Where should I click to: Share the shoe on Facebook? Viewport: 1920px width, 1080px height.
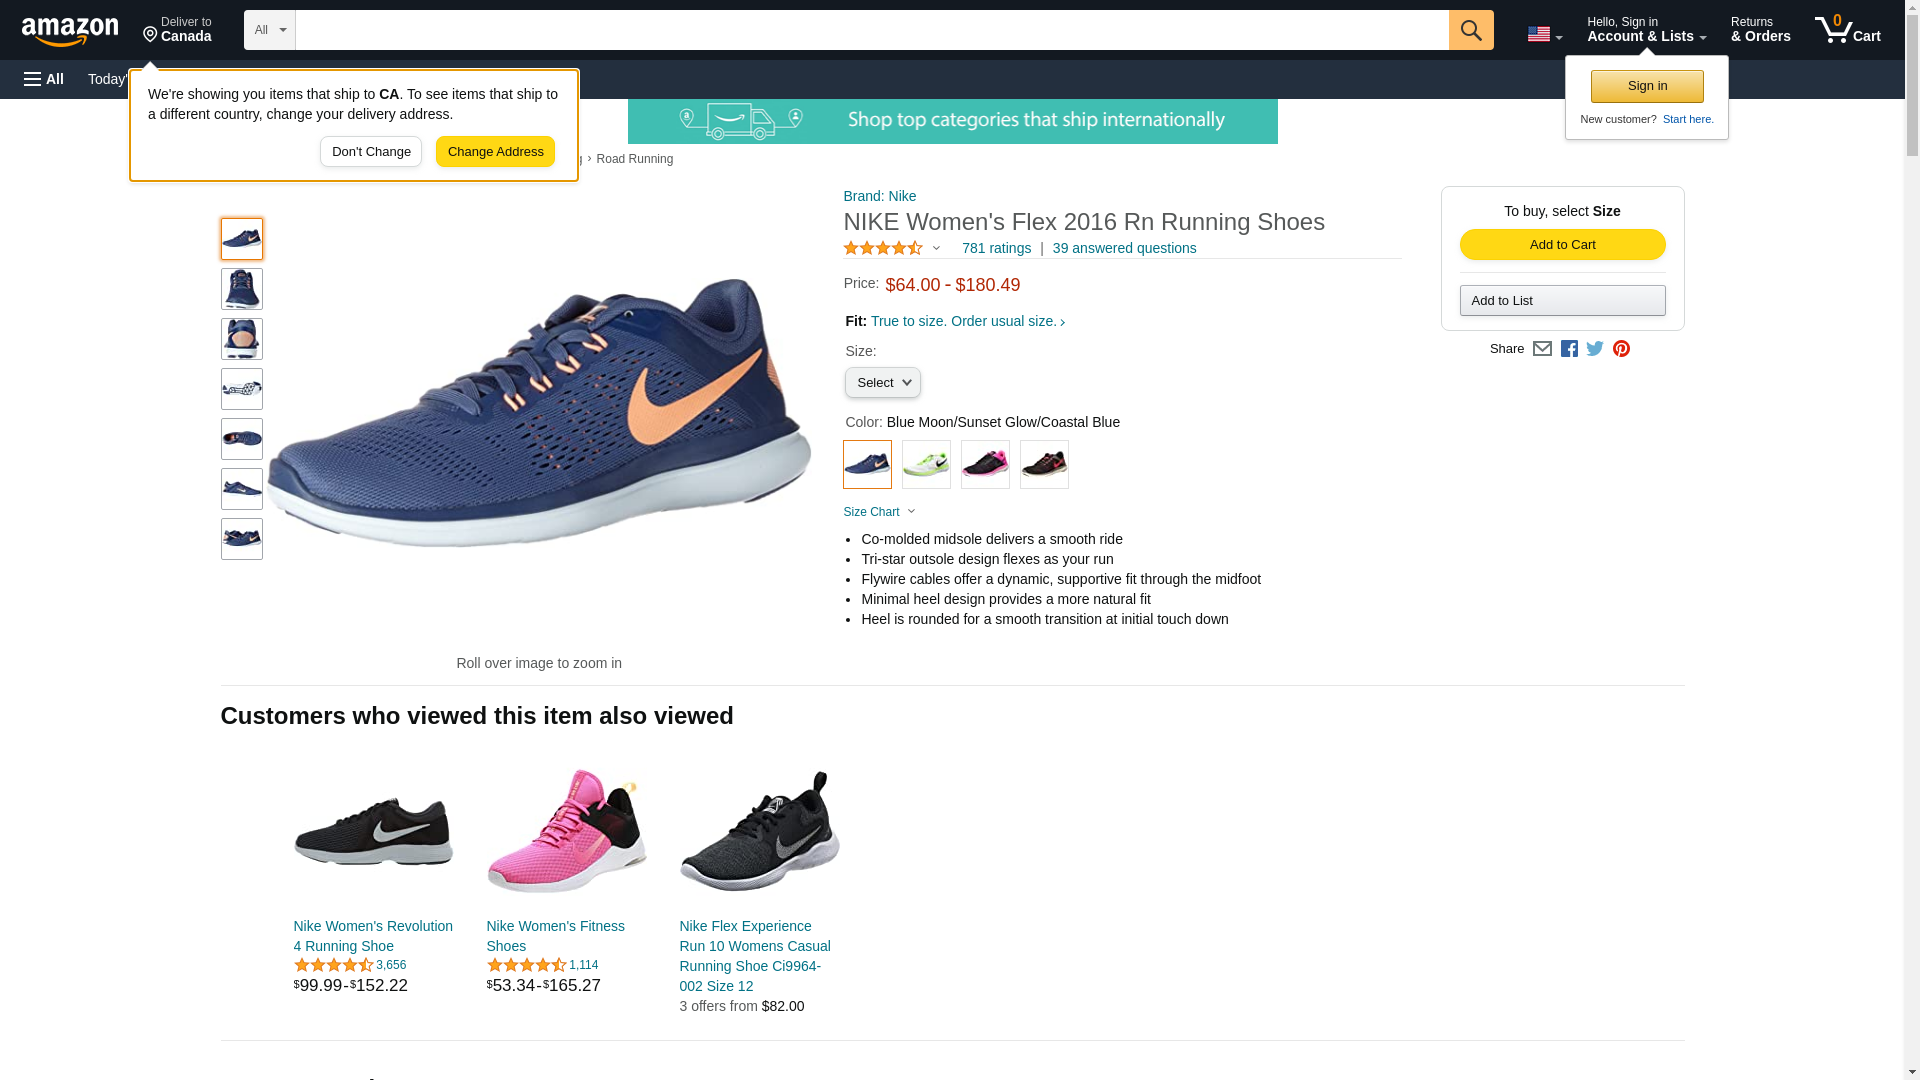(1569, 349)
